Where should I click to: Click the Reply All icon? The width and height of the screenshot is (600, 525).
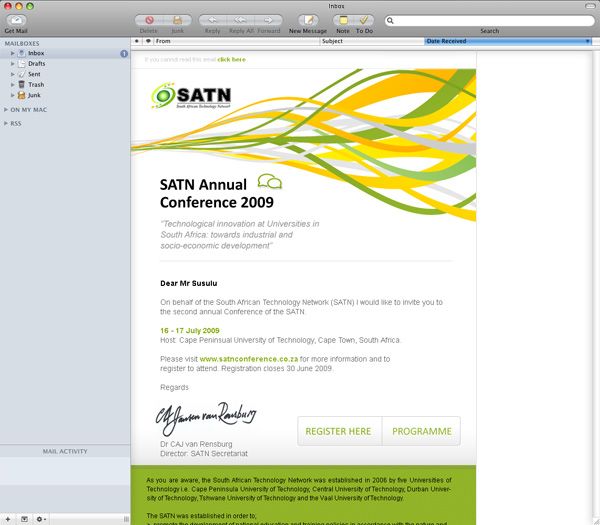[x=240, y=20]
